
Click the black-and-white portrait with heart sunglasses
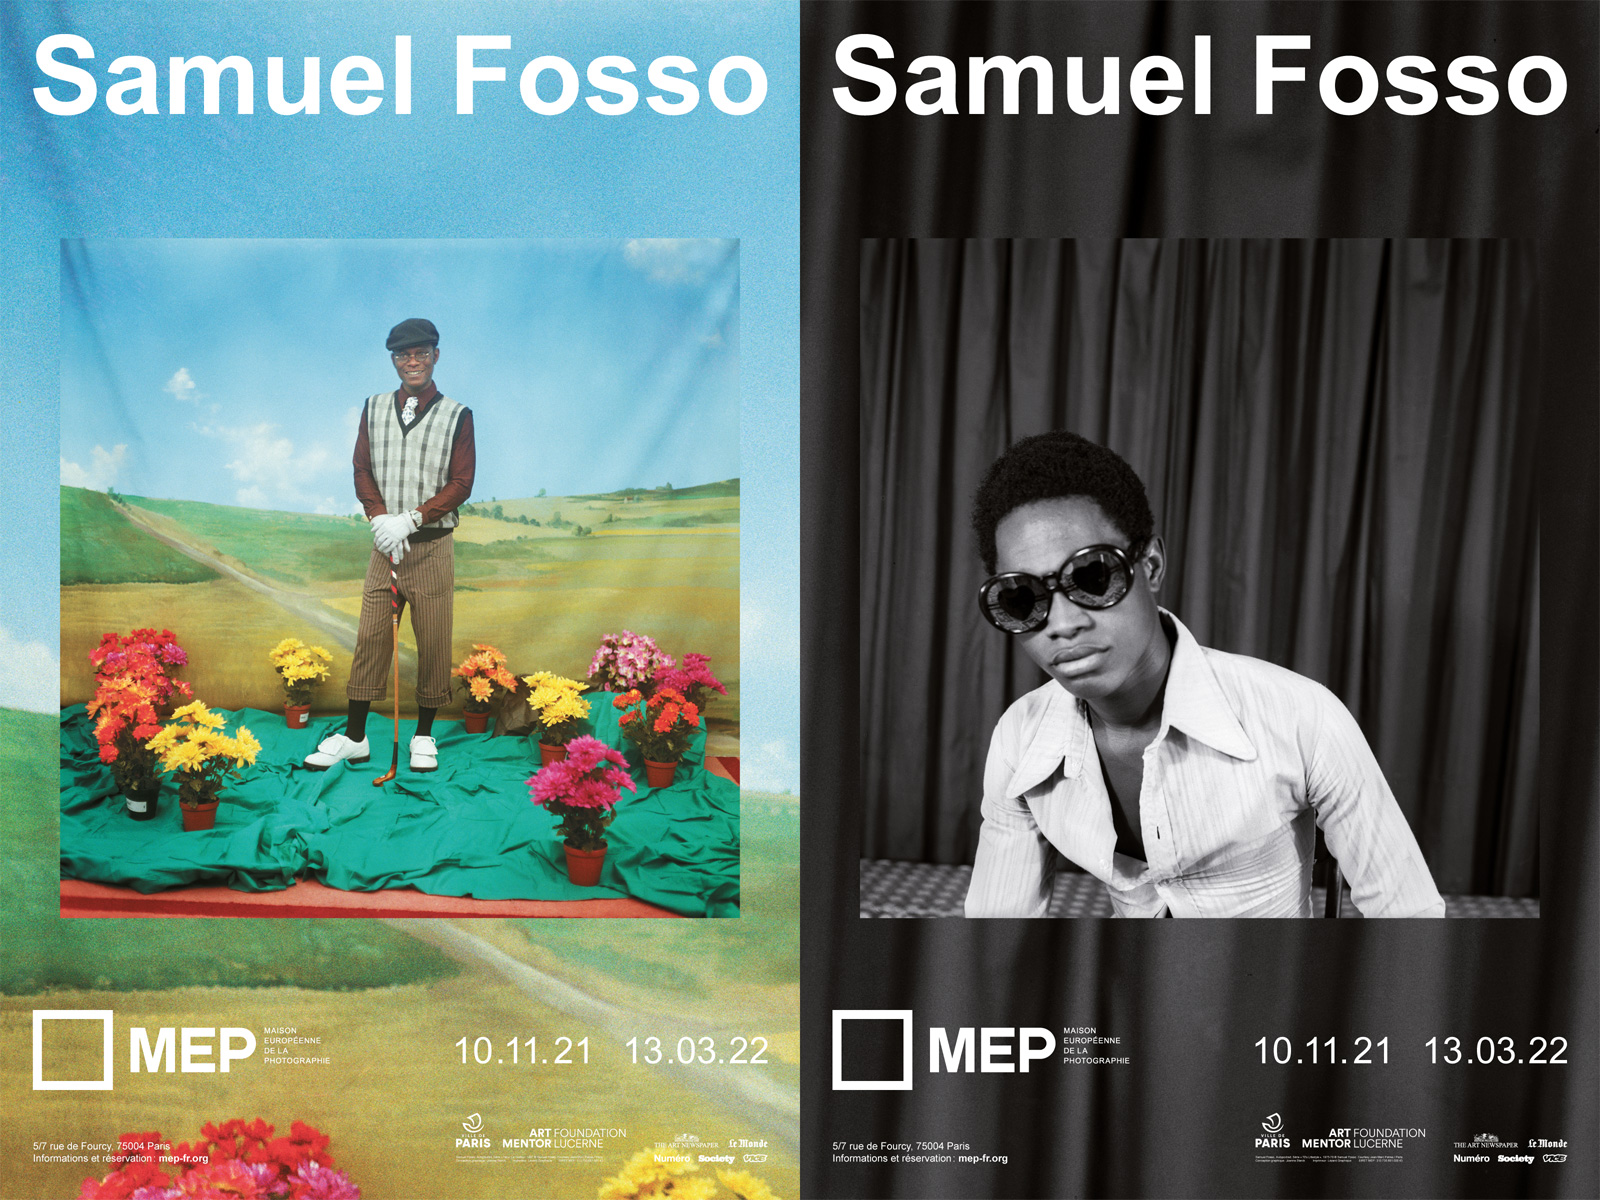tap(1199, 577)
